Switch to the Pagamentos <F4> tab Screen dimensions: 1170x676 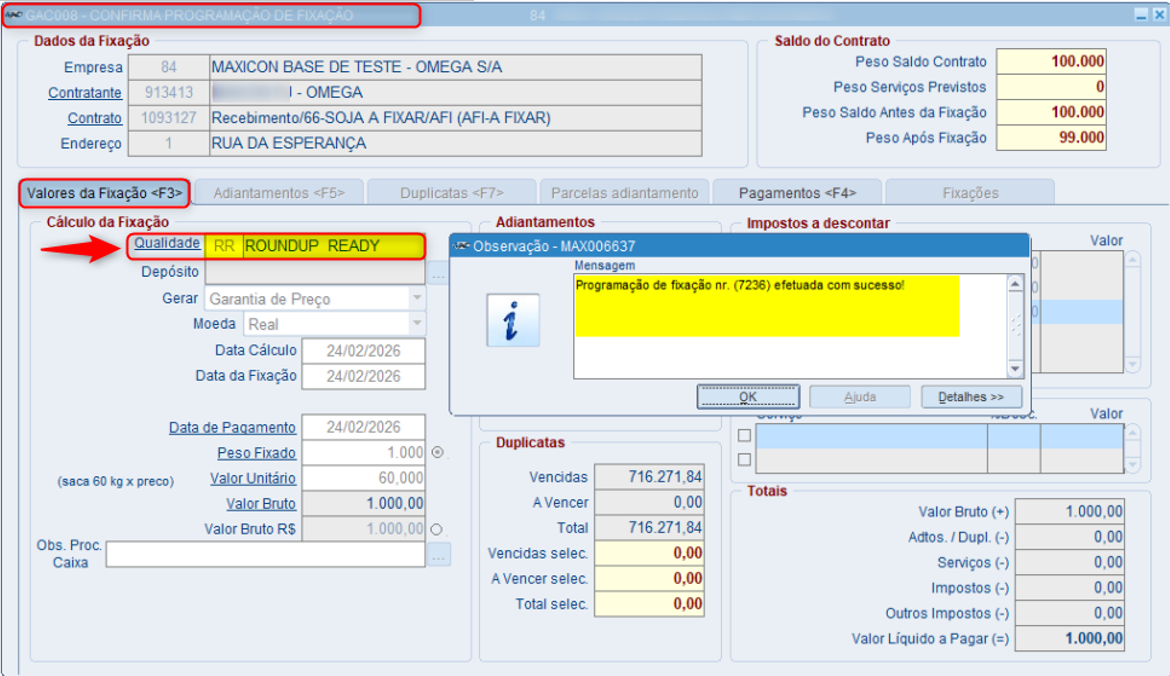click(798, 193)
